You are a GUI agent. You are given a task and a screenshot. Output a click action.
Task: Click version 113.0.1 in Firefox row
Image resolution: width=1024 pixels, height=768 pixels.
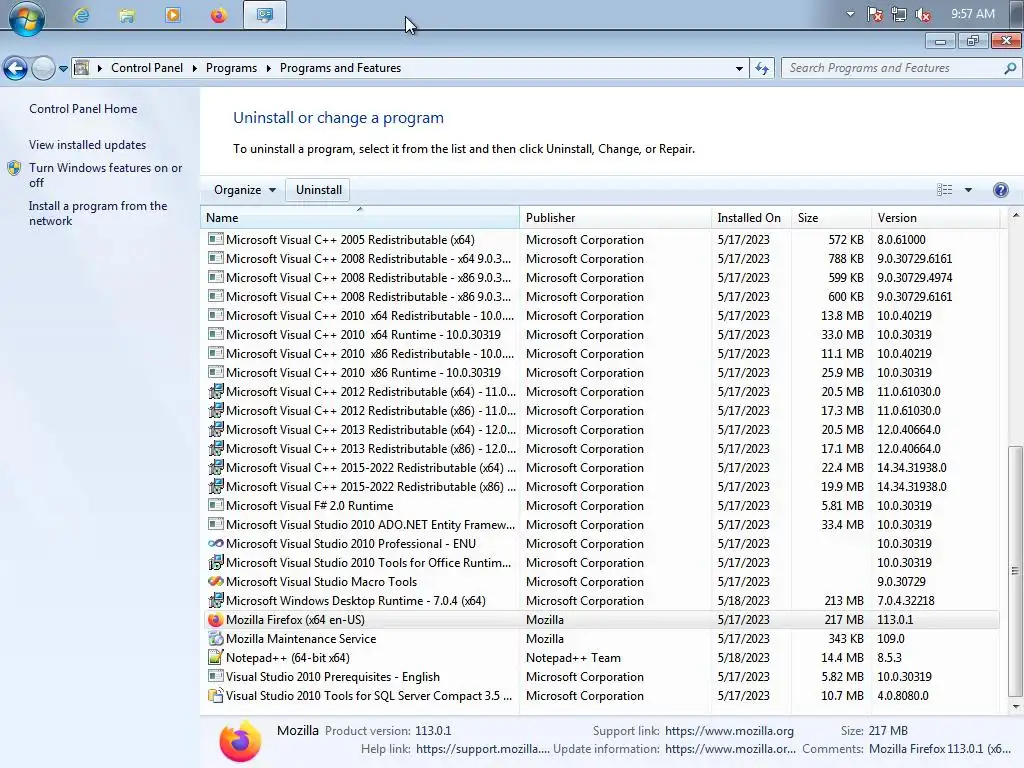[895, 620]
